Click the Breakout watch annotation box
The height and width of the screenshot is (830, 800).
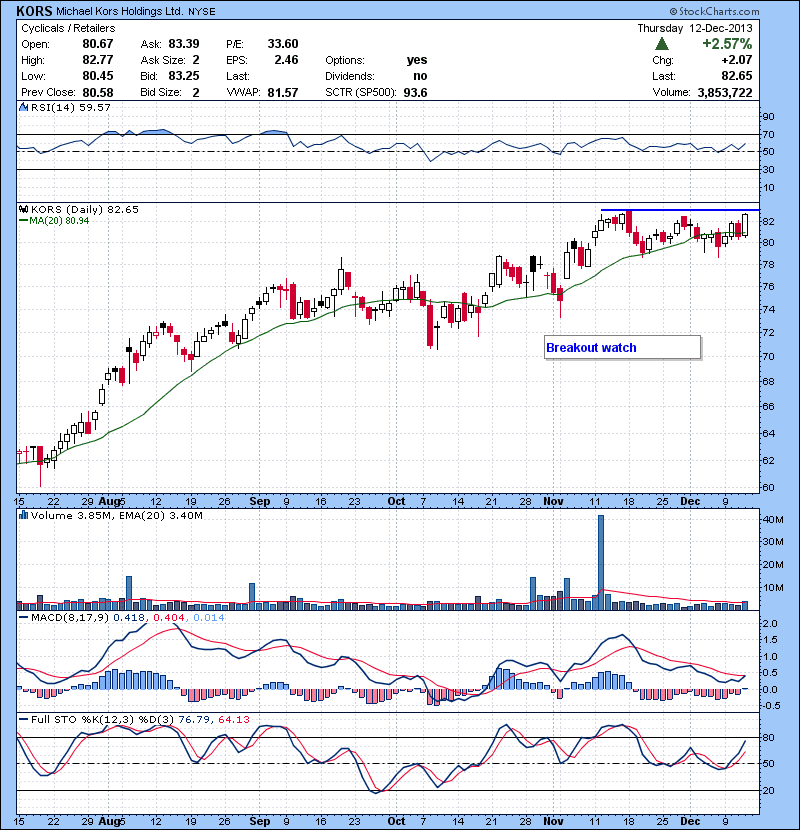623,348
